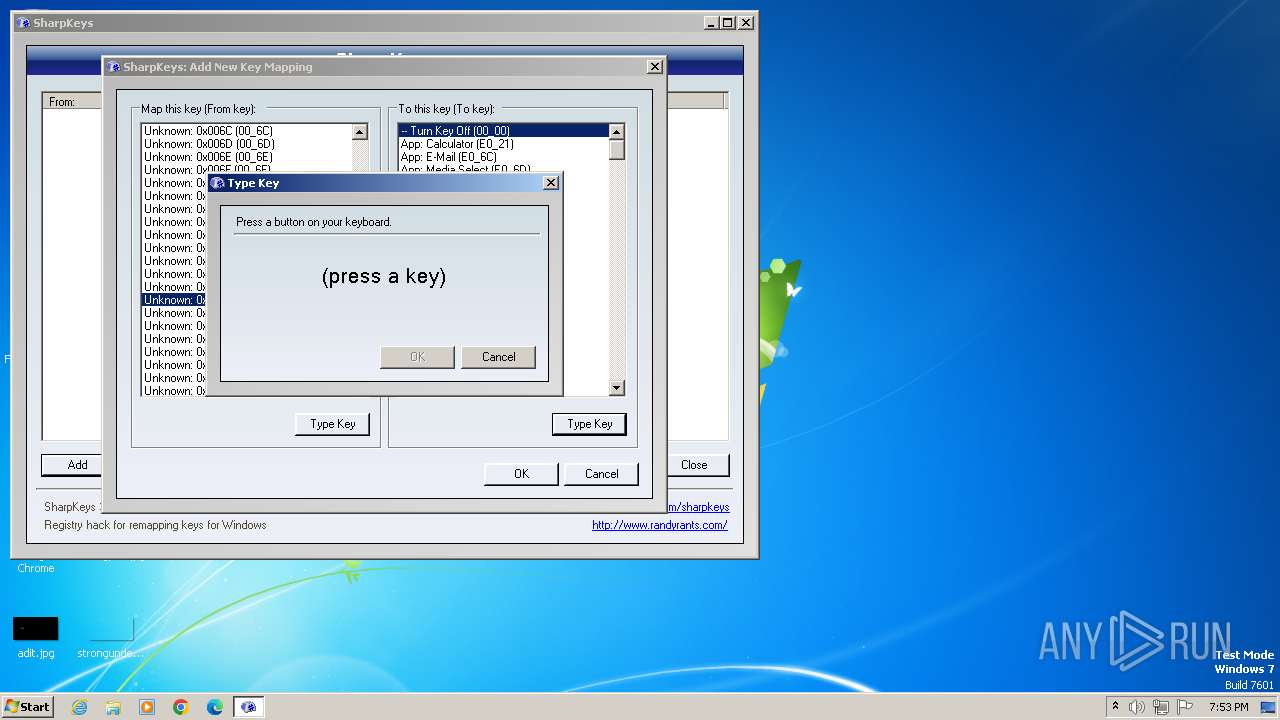Select Unknown: 0x006C (00_6C) in From list
The width and height of the screenshot is (1280, 720).
(x=208, y=131)
